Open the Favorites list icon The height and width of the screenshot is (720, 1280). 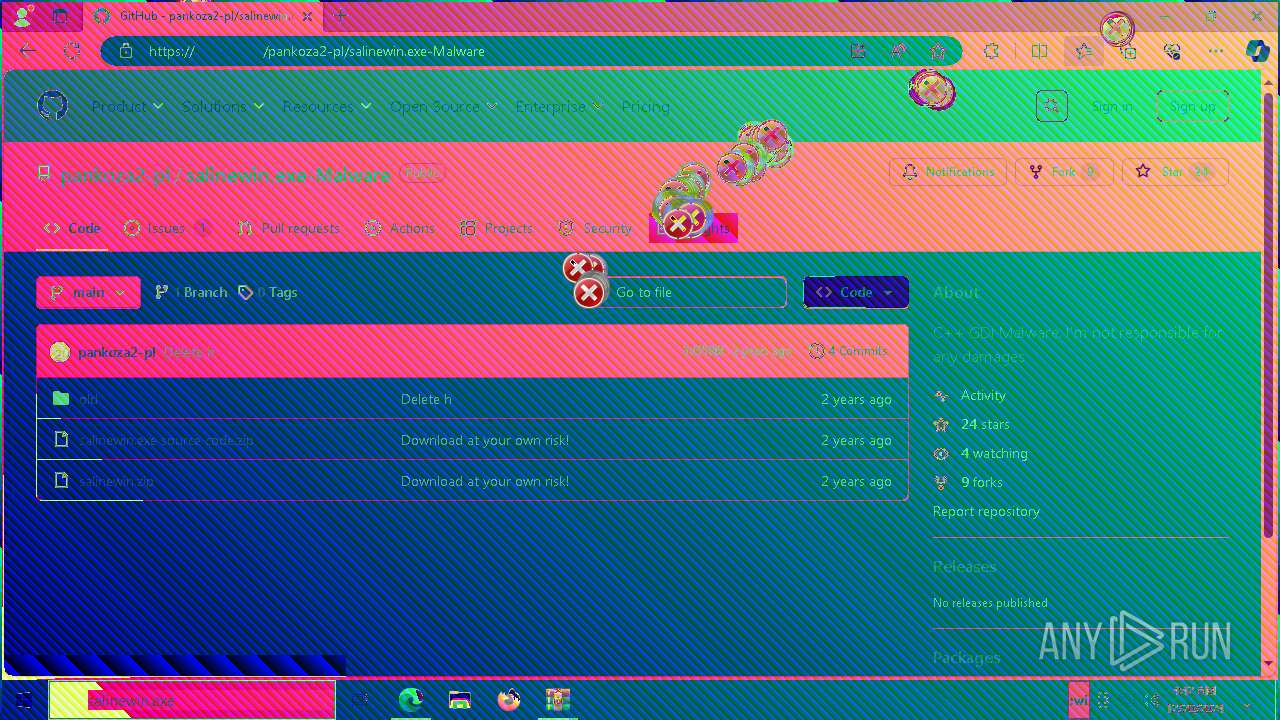(x=1084, y=51)
